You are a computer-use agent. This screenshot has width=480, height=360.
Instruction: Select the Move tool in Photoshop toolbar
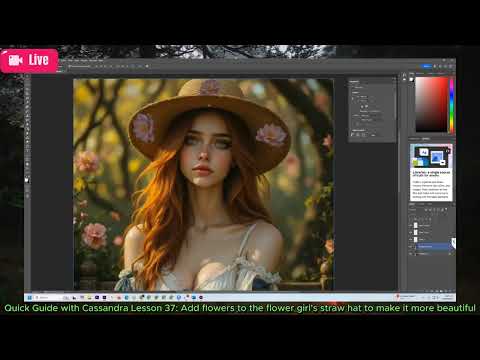click(27, 76)
